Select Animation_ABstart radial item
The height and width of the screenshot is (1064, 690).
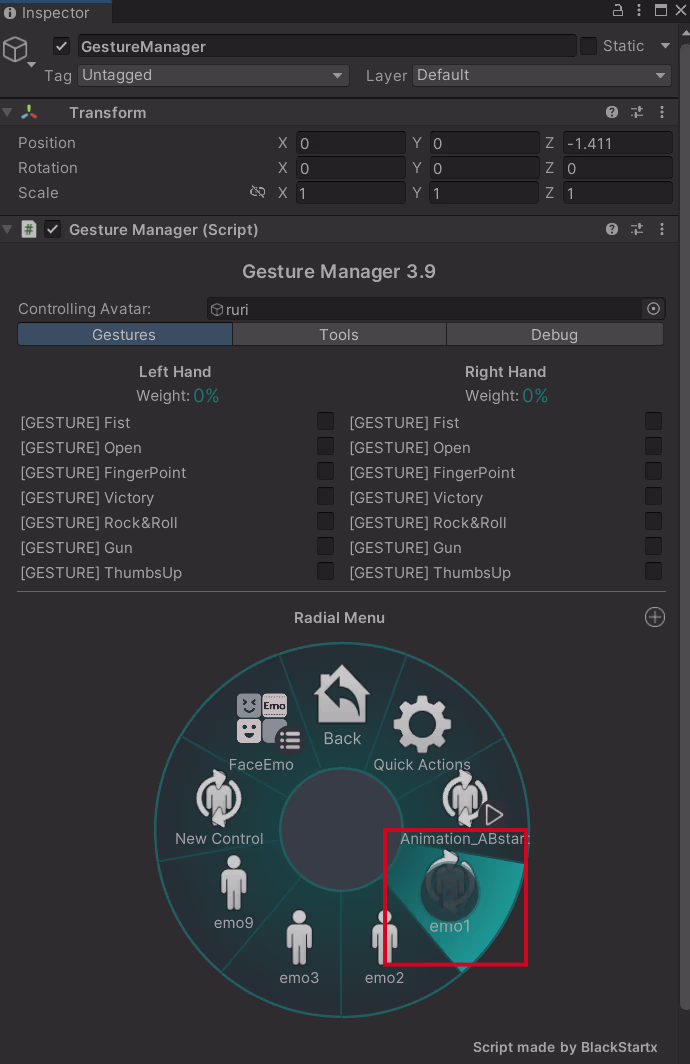tap(465, 809)
